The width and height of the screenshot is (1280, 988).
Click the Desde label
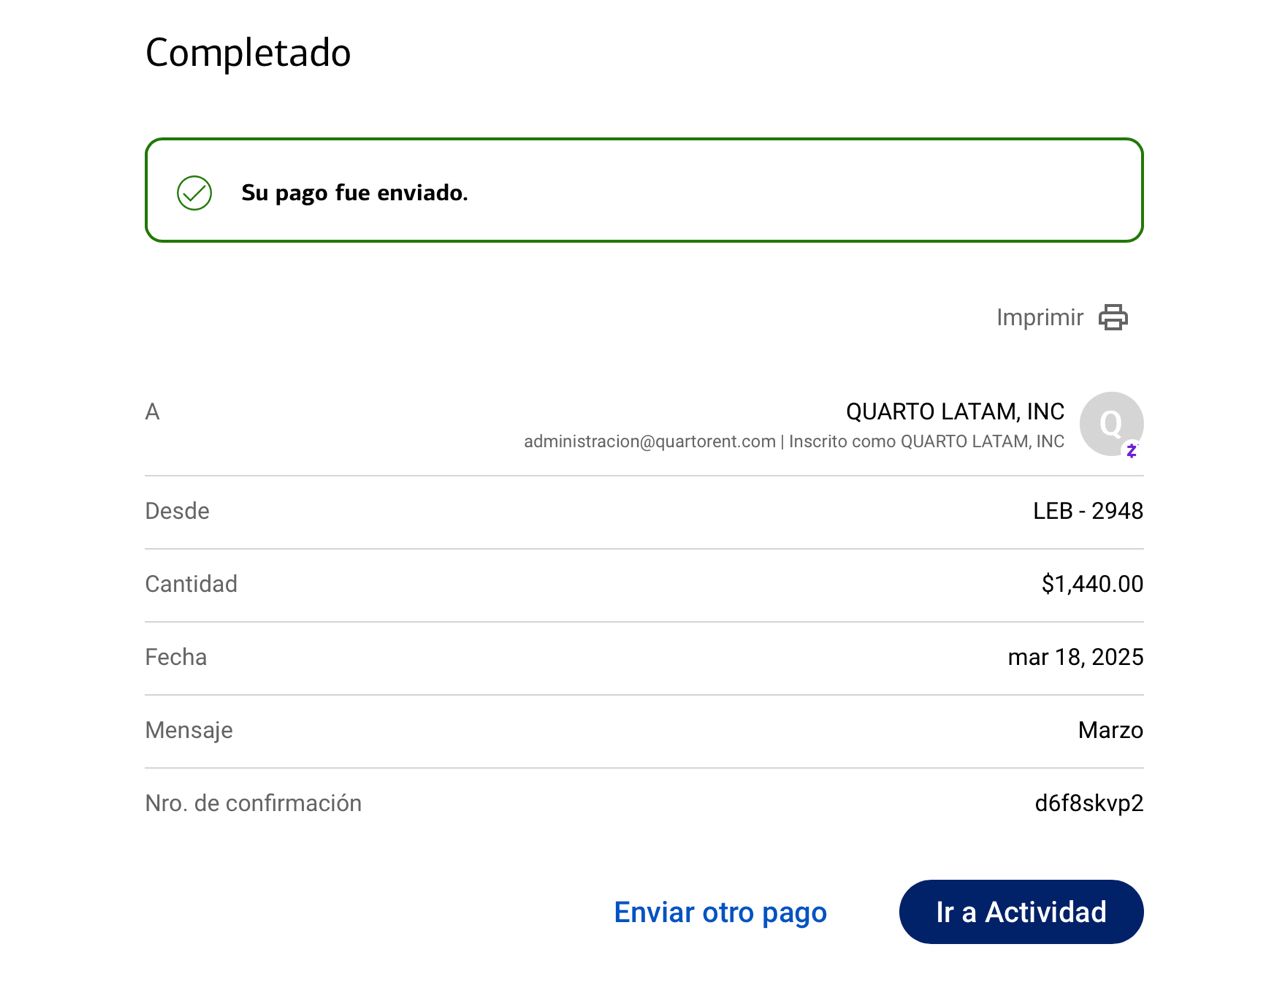pyautogui.click(x=177, y=511)
